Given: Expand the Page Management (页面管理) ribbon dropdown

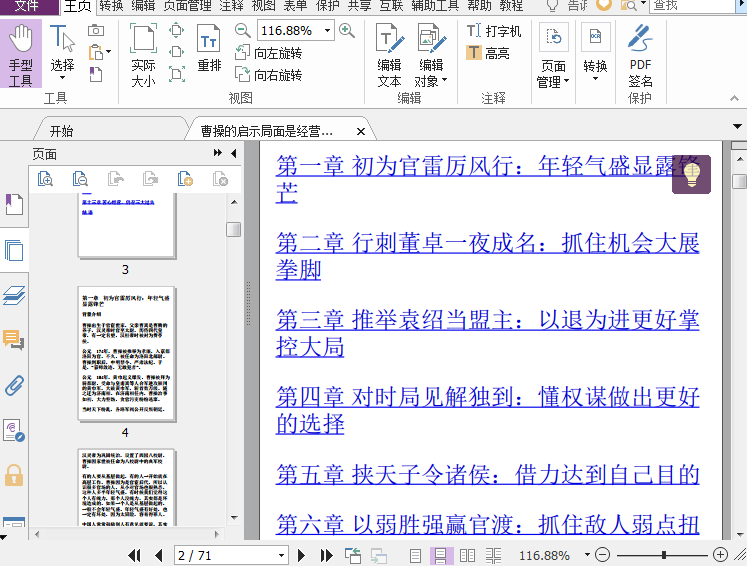Looking at the screenshot, I should pos(566,81).
